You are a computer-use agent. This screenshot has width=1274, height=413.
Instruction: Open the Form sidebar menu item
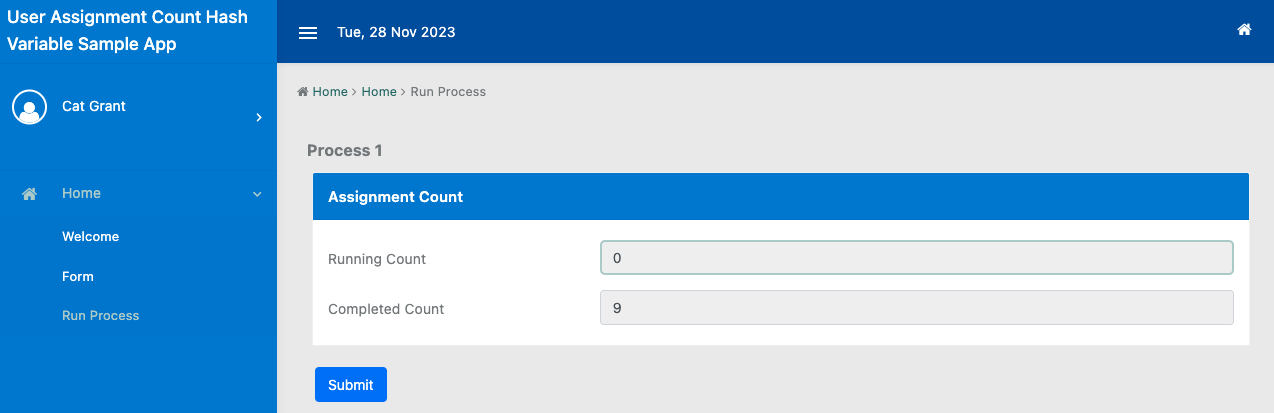tap(78, 276)
